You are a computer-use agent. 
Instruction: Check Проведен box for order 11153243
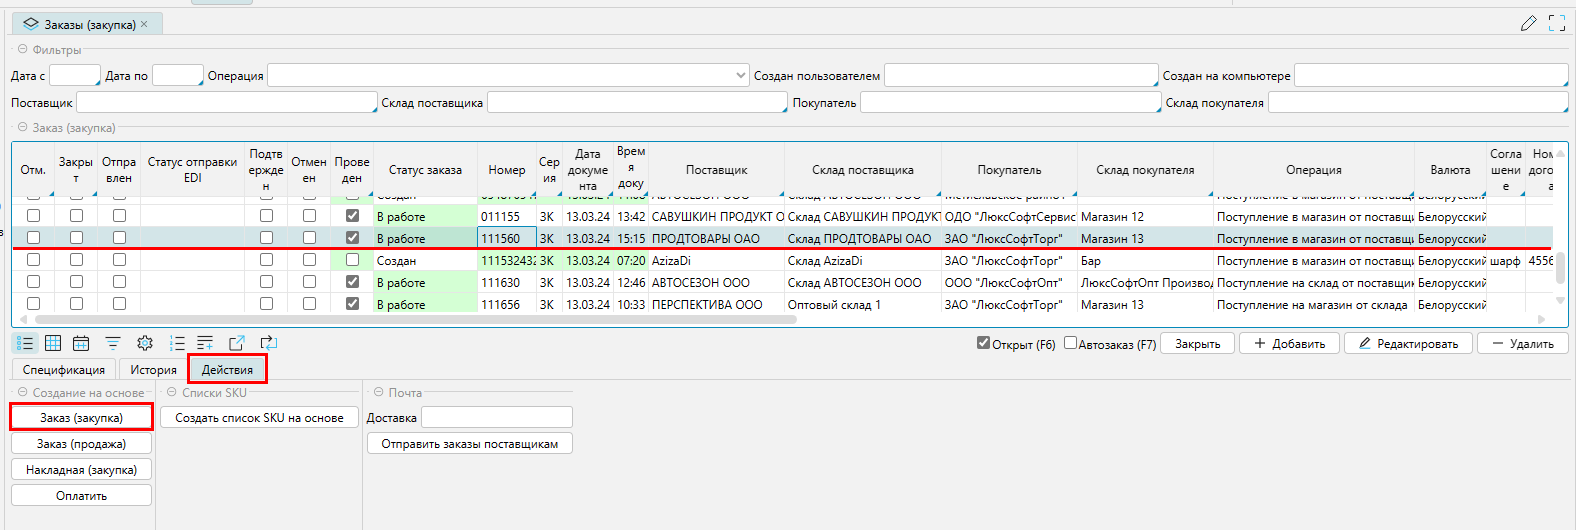point(352,260)
